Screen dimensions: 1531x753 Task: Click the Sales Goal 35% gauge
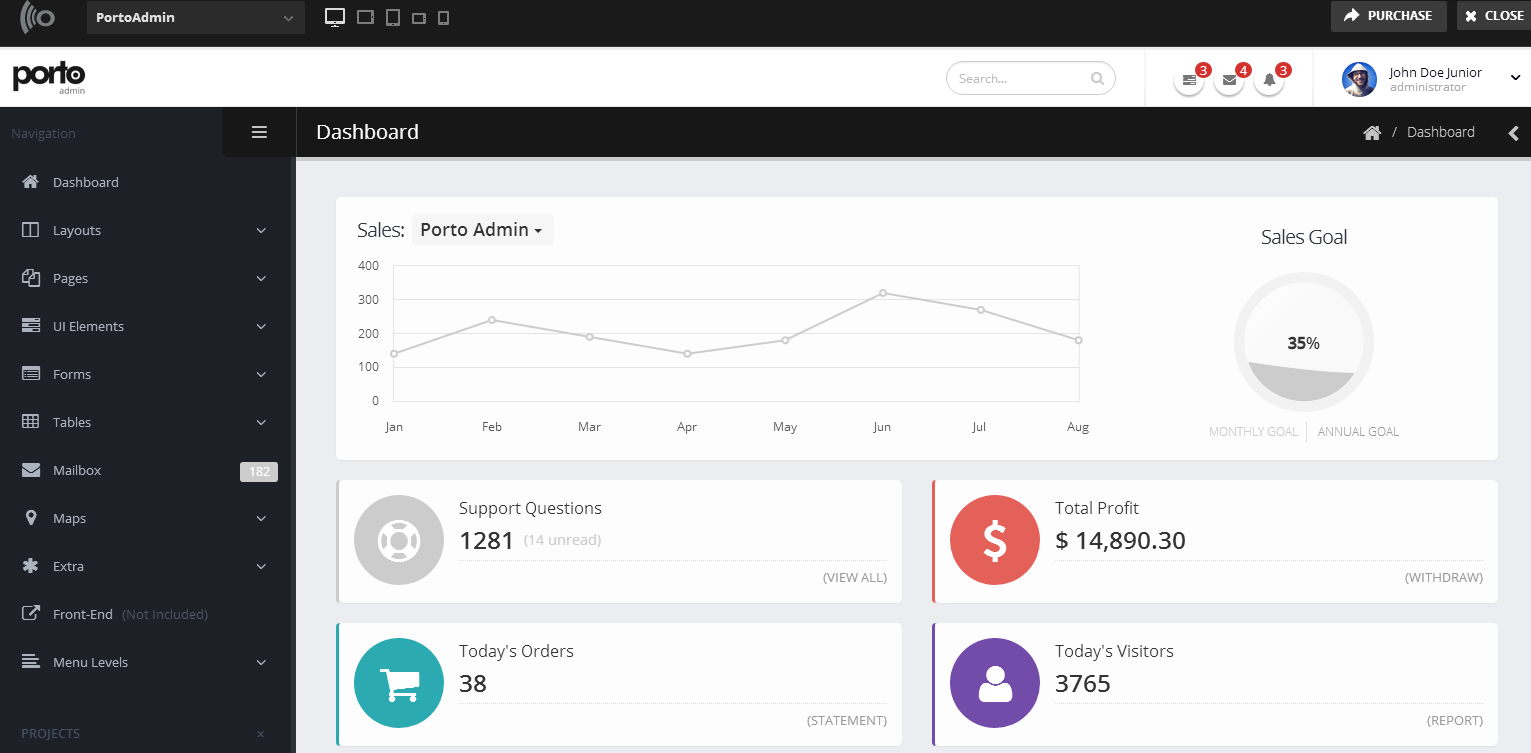pyautogui.click(x=1303, y=343)
